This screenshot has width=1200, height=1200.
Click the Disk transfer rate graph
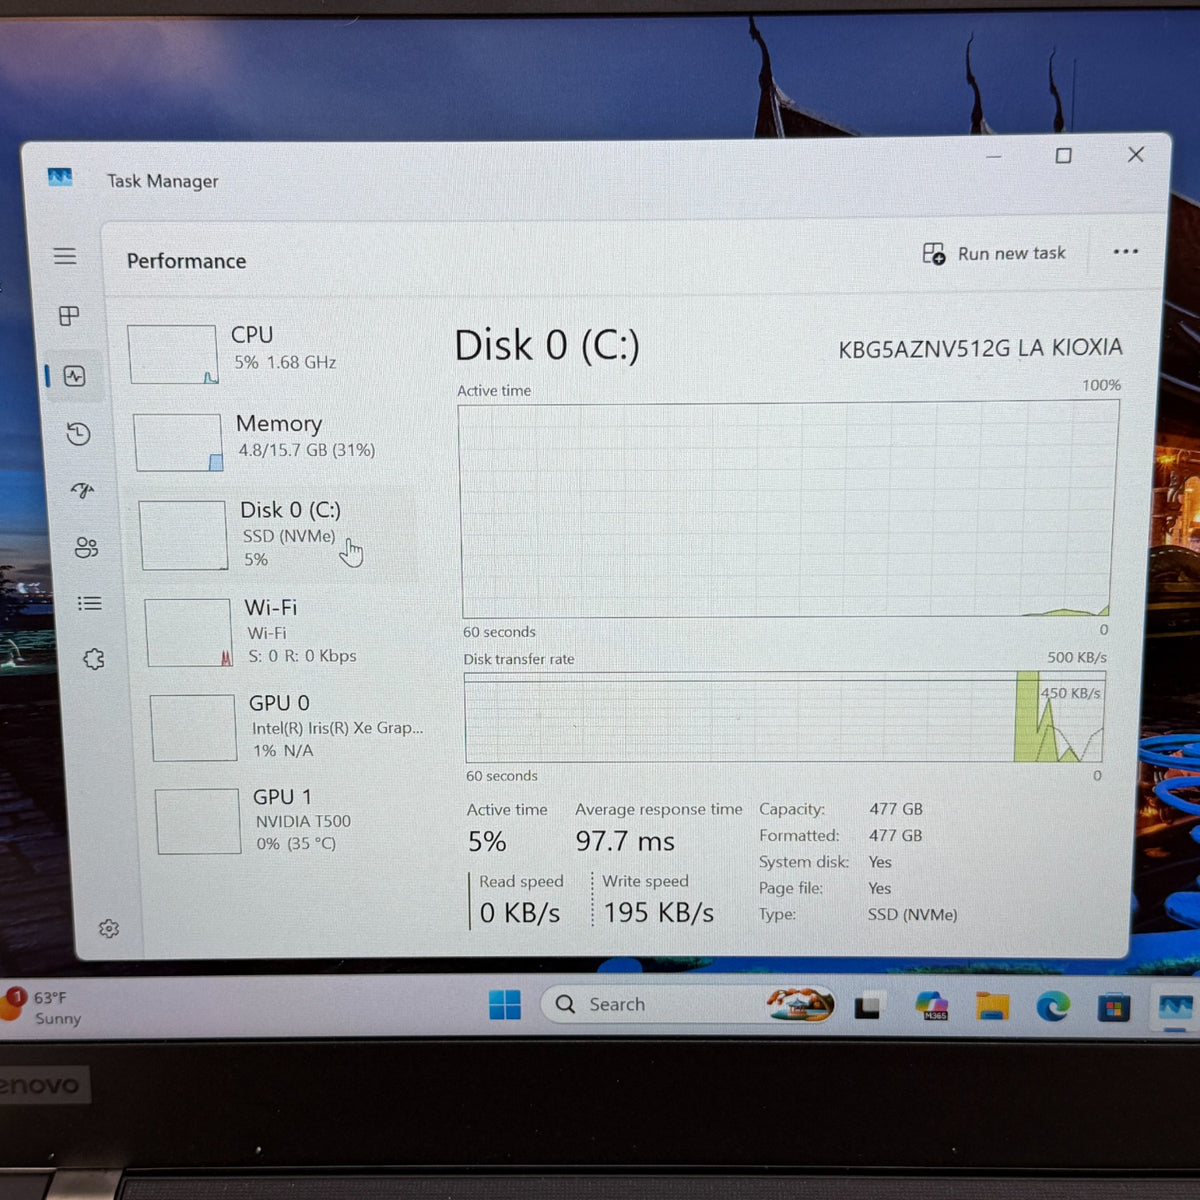(785, 717)
